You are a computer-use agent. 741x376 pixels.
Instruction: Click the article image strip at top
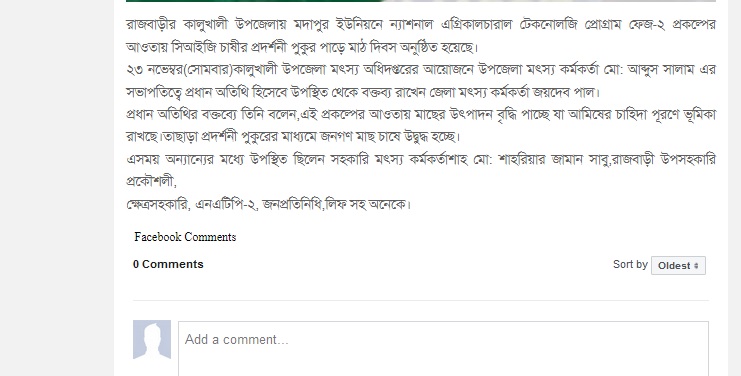pyautogui.click(x=421, y=1)
